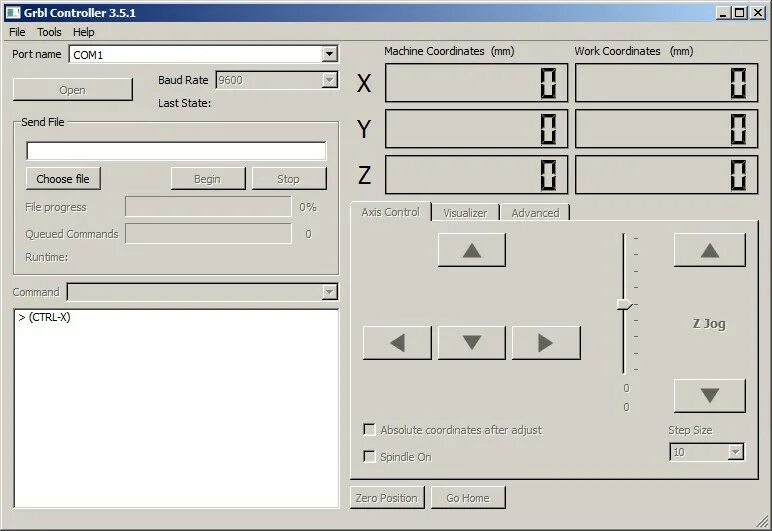
Task: Click the Stop button
Action: pos(289,179)
